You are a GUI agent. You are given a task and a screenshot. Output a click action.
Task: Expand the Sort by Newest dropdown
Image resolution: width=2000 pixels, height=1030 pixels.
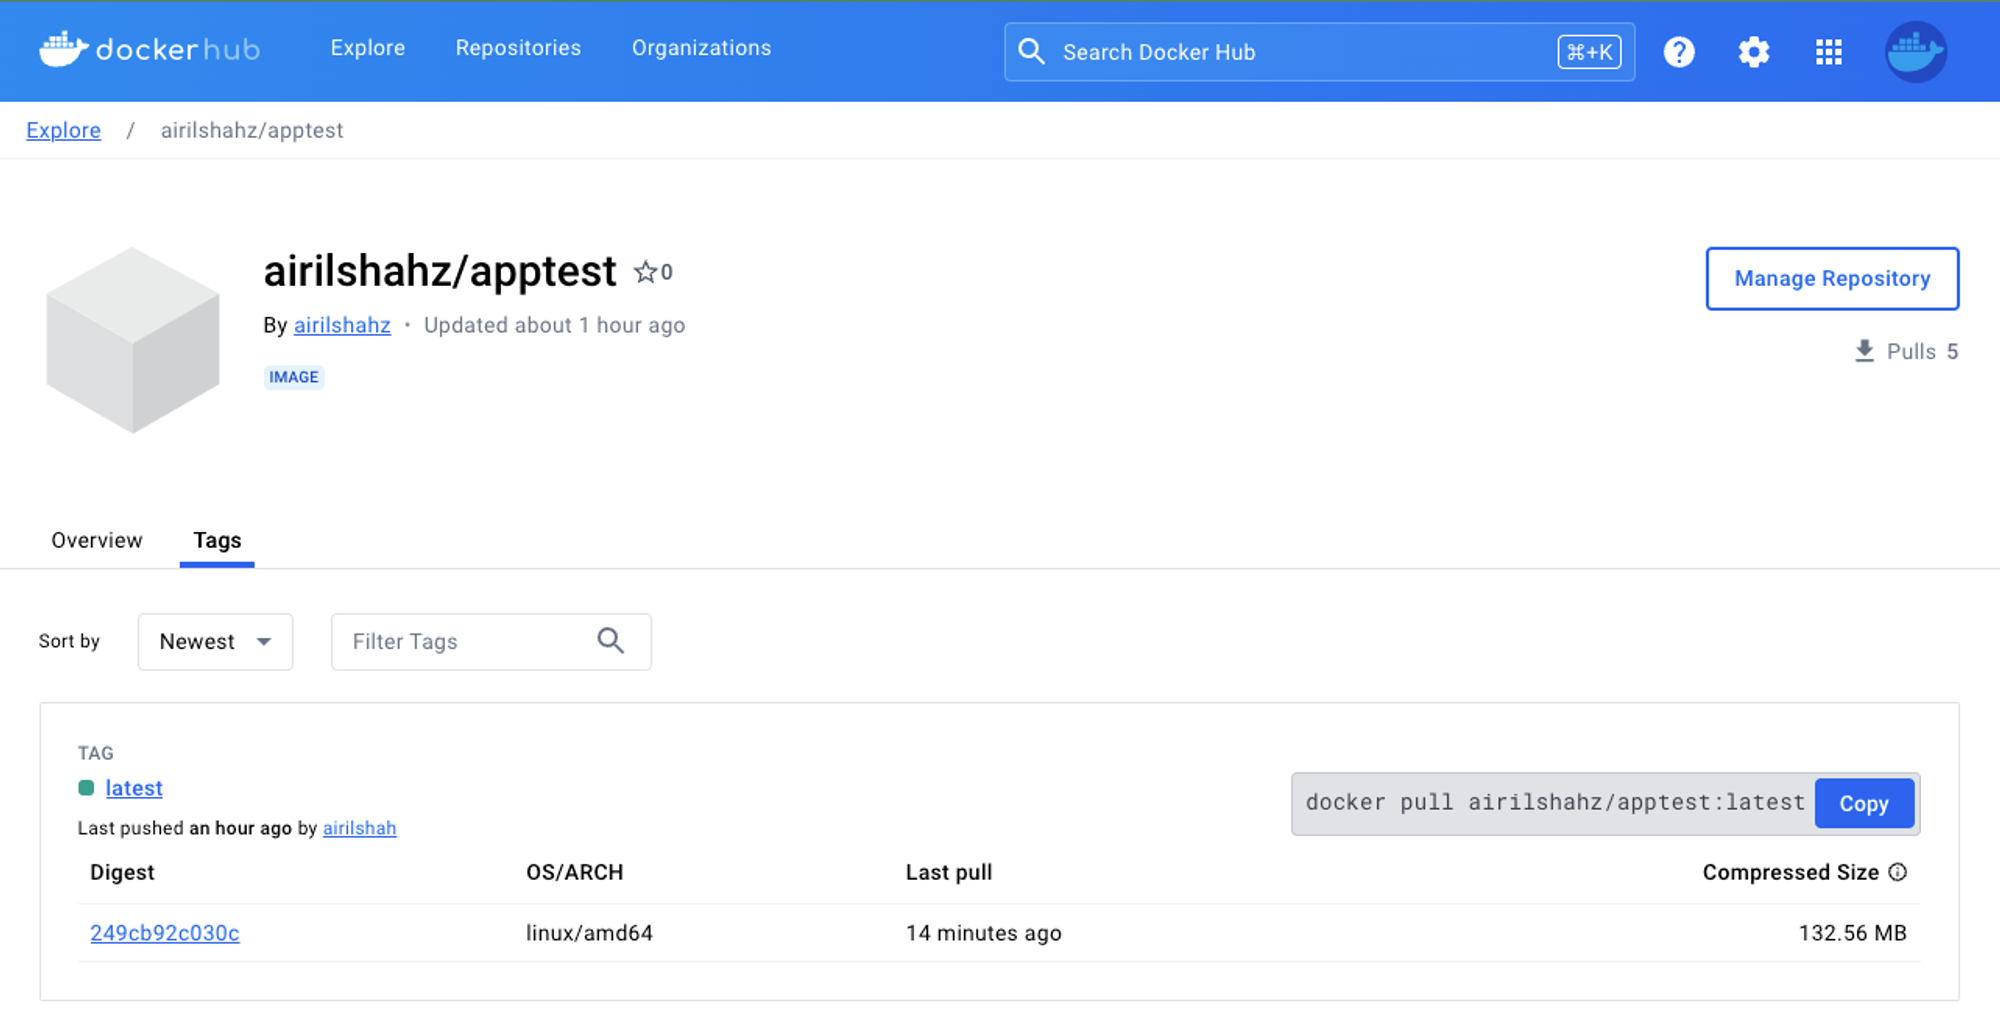215,642
